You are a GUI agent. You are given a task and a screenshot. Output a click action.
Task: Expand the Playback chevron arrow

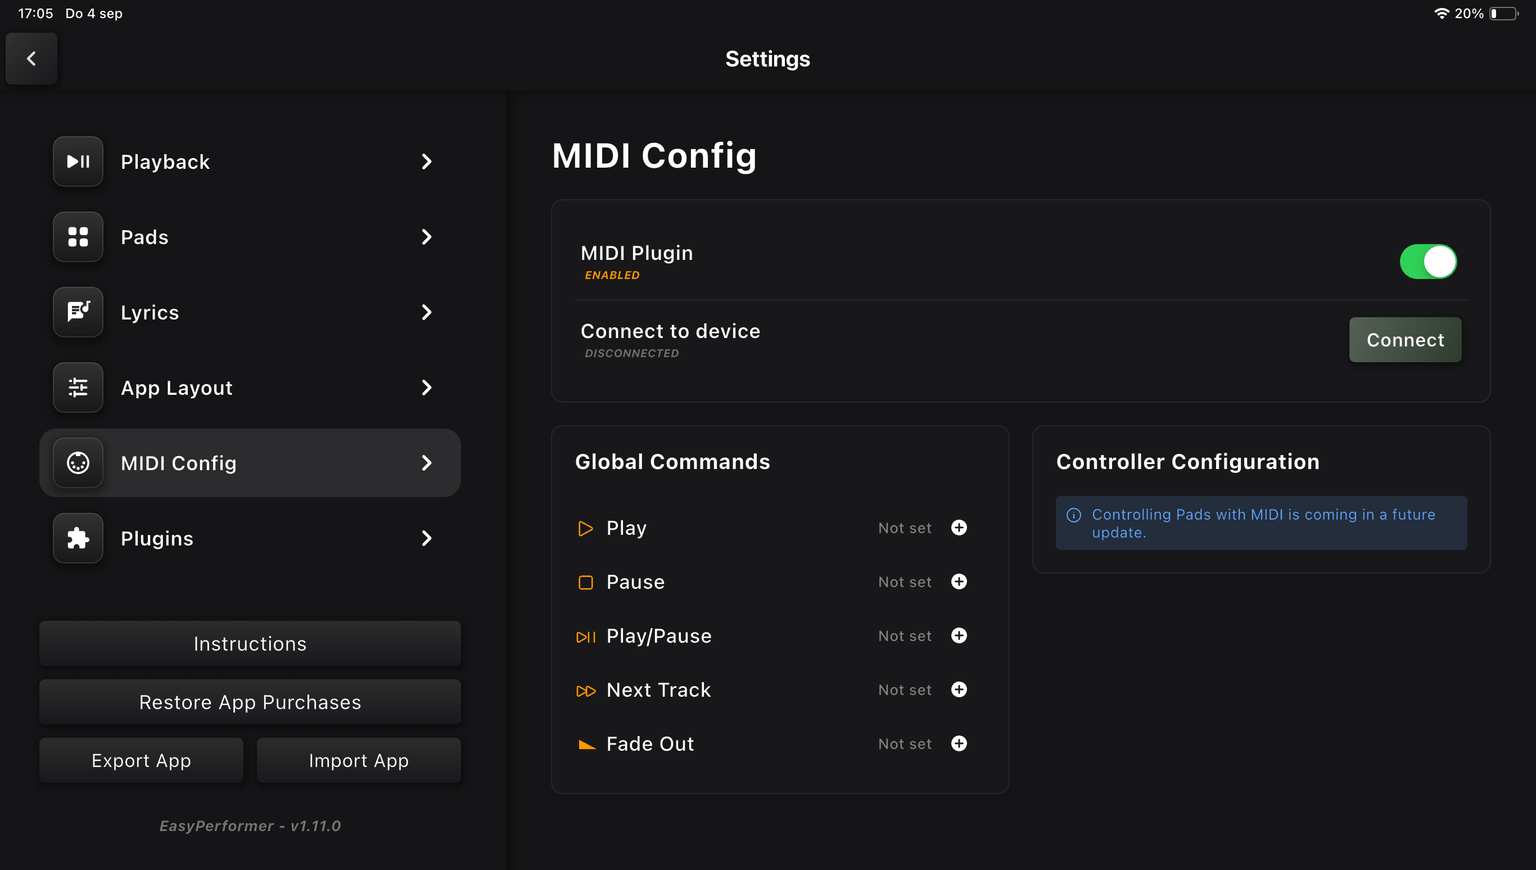(x=427, y=162)
